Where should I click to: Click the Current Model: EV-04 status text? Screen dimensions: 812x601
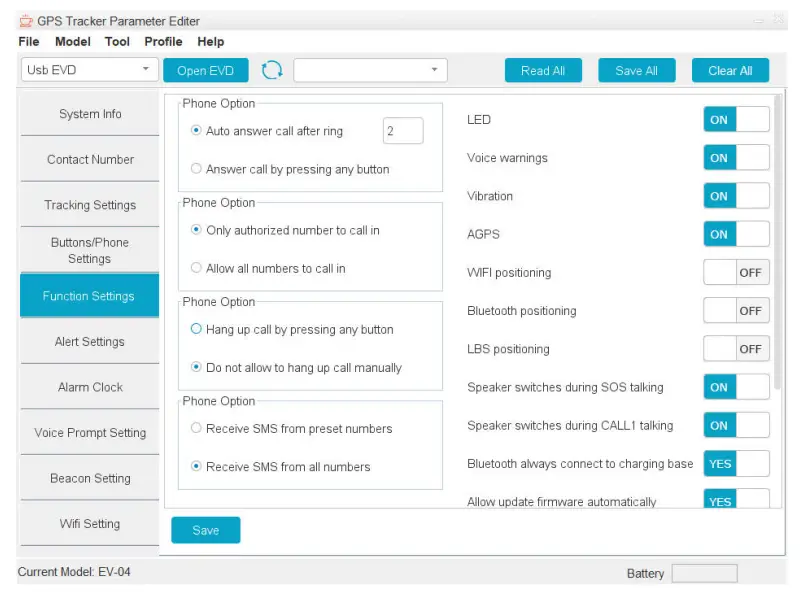coord(74,571)
